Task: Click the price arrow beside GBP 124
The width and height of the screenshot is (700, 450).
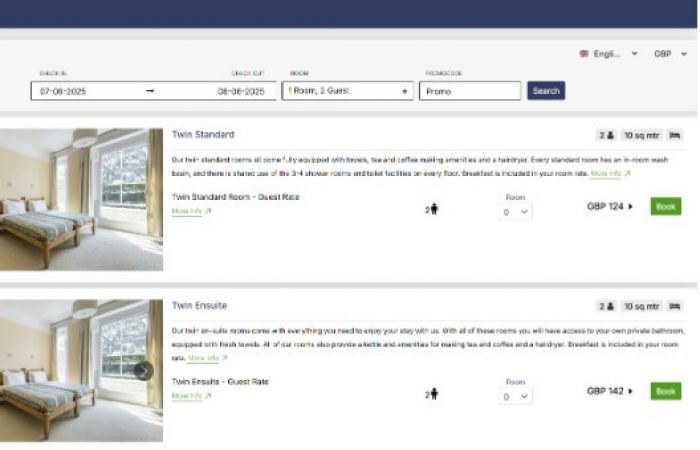Action: coord(631,207)
